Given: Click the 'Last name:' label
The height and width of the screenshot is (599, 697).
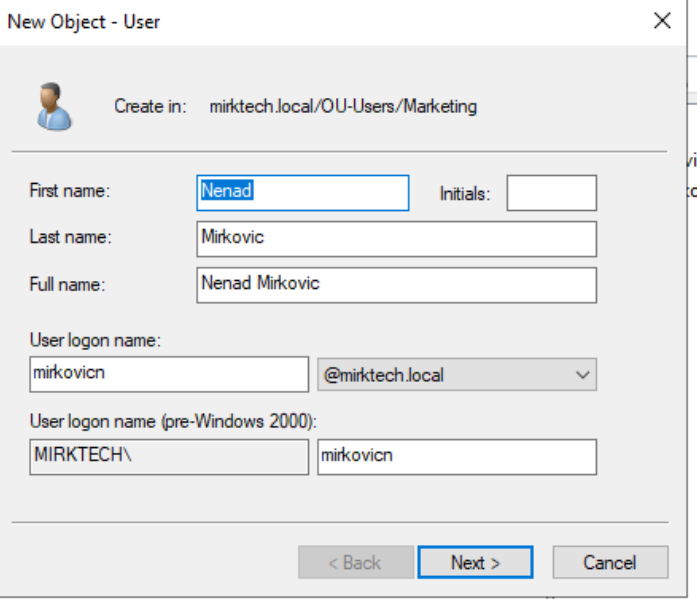Looking at the screenshot, I should click(70, 237).
